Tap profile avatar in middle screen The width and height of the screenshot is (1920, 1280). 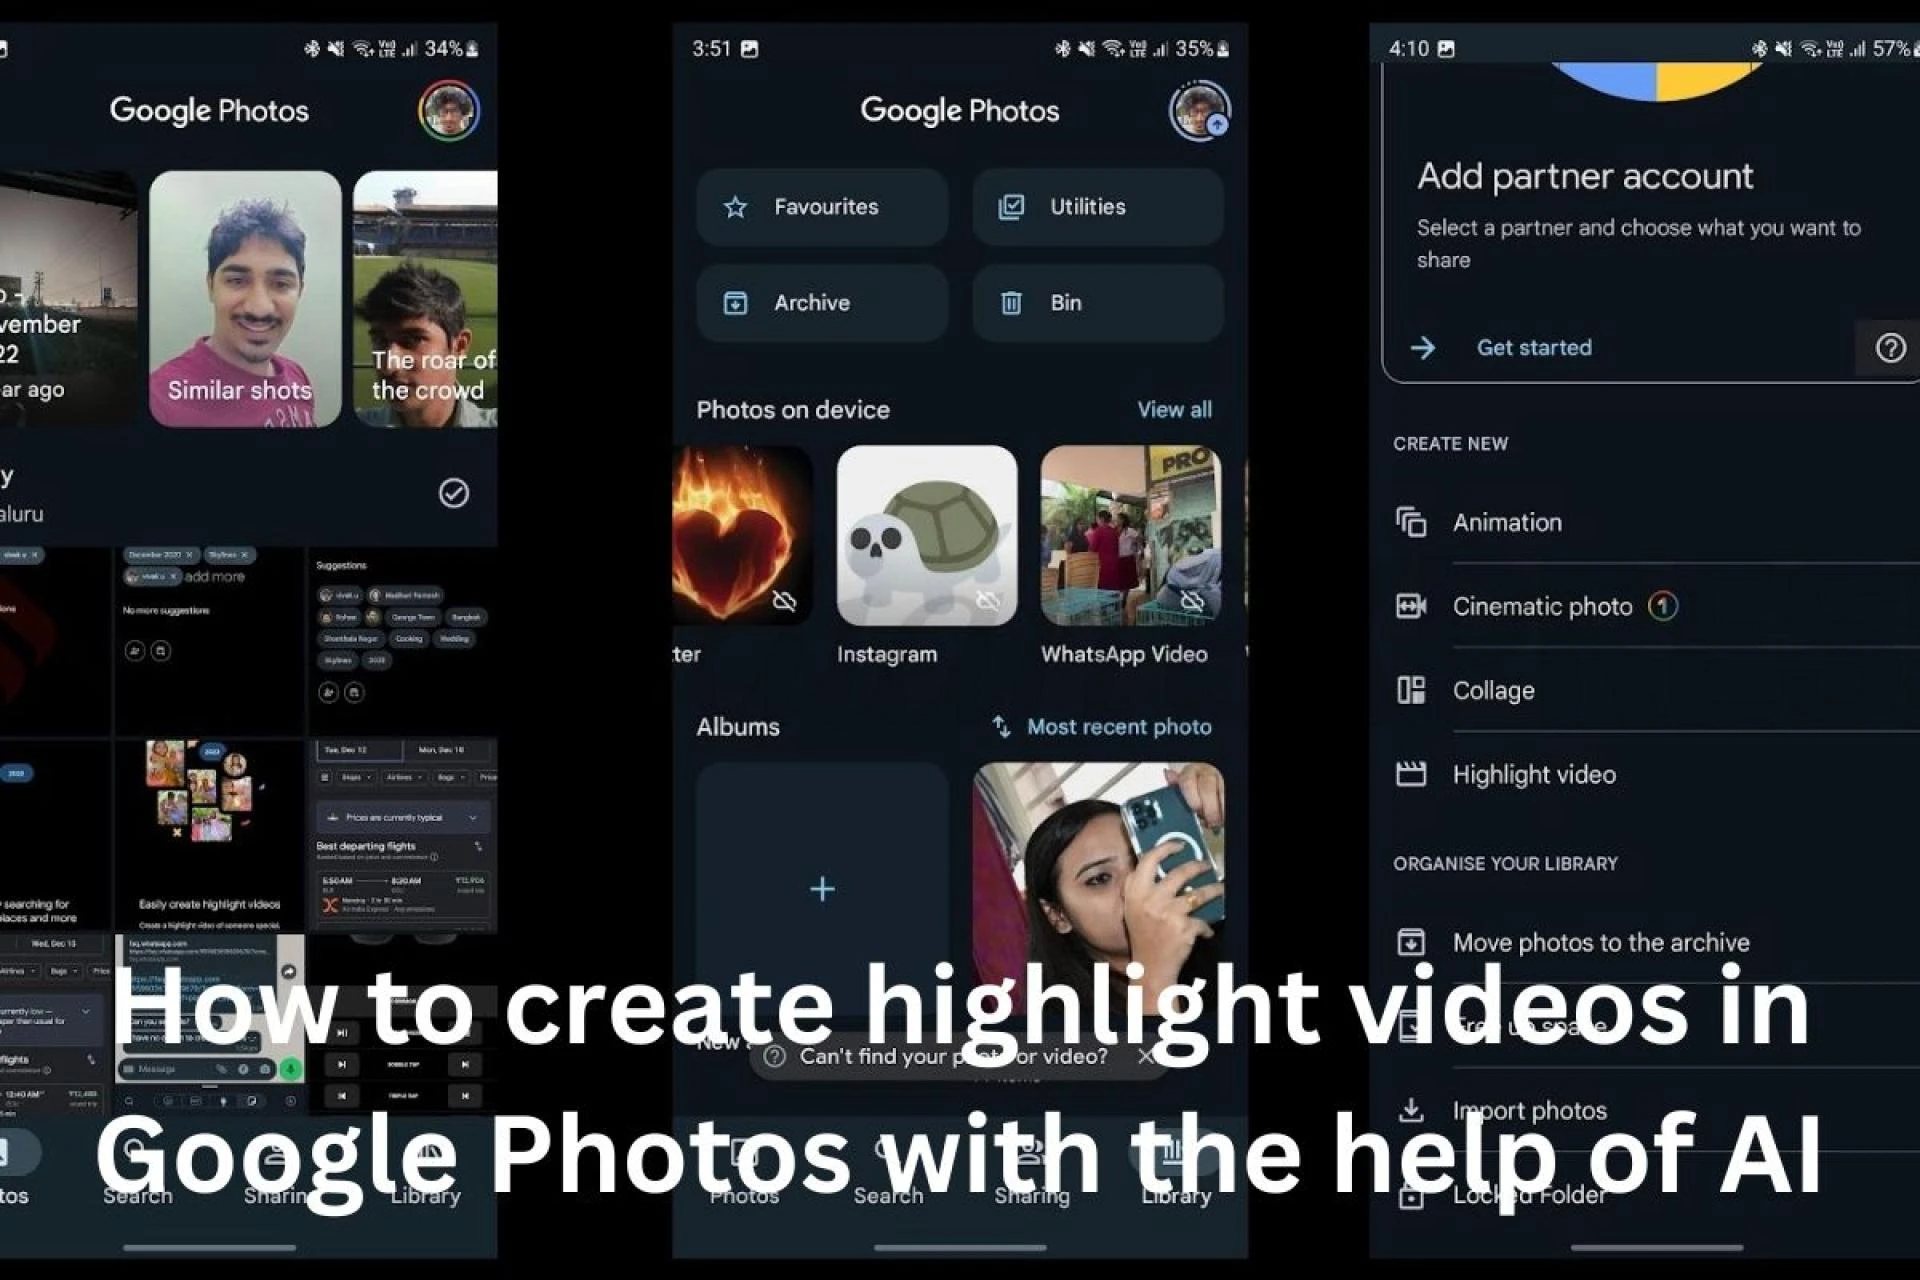coord(1199,110)
